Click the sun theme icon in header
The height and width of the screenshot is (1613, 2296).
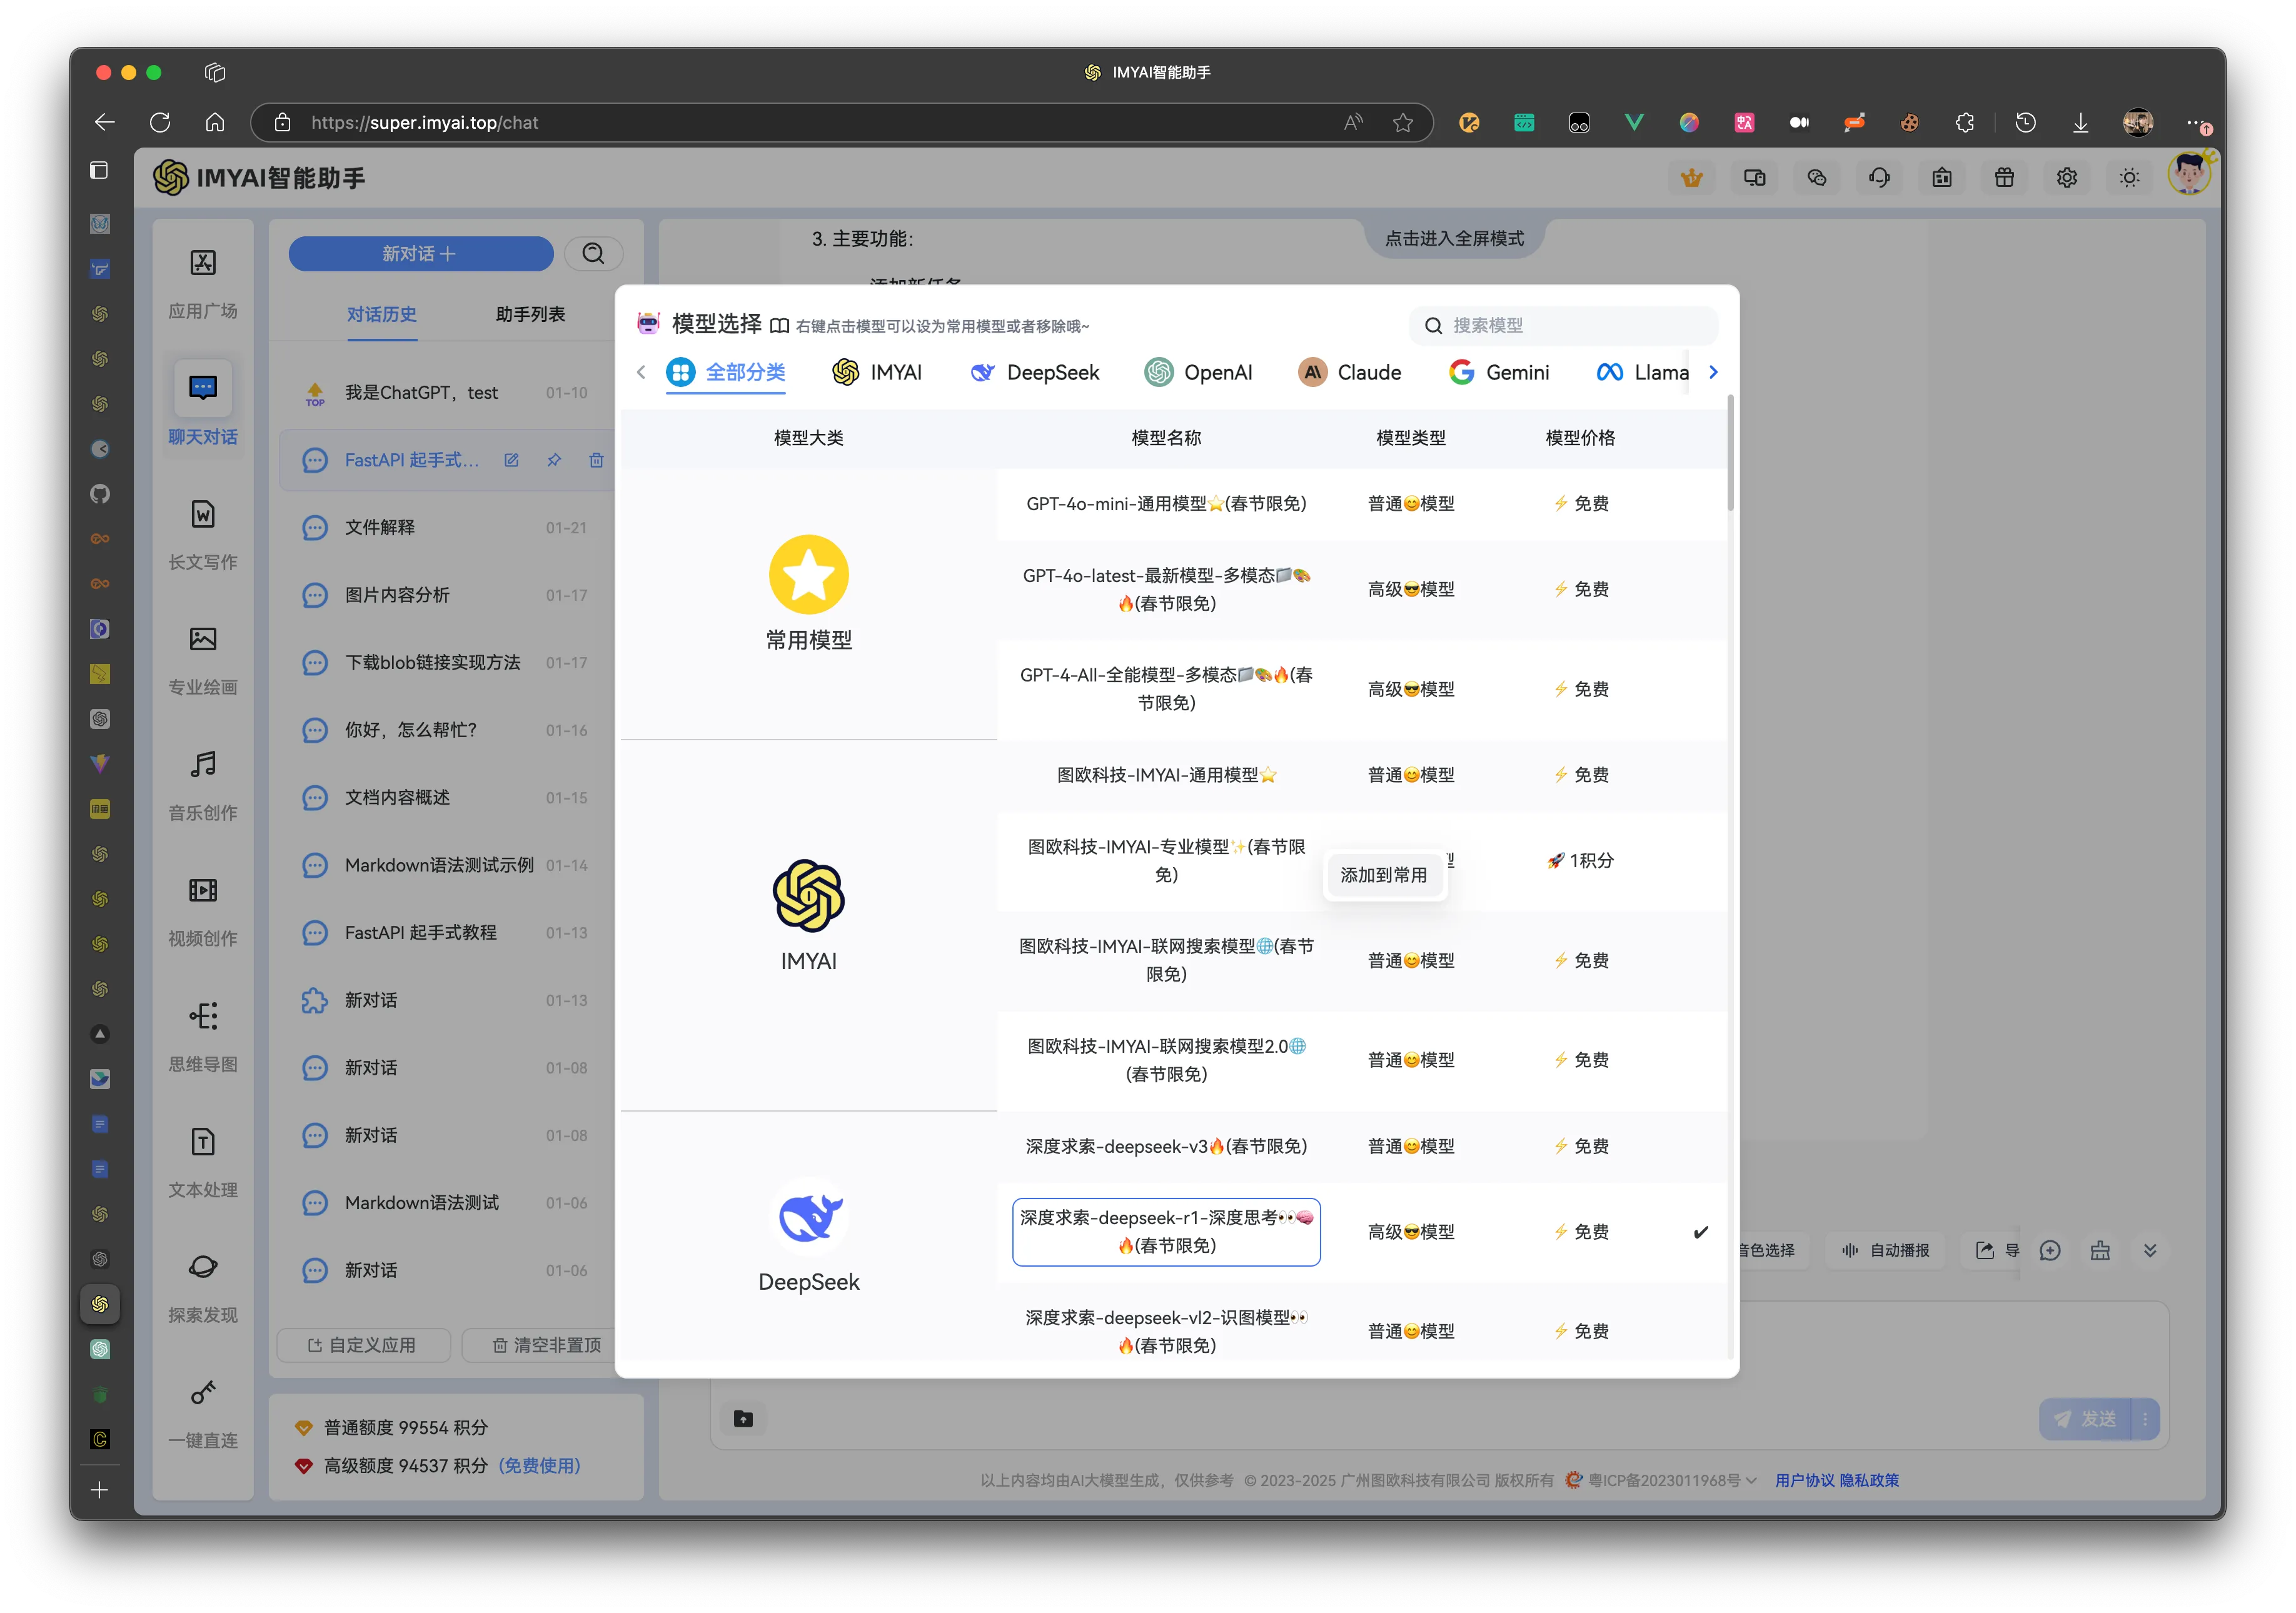coord(2129,178)
